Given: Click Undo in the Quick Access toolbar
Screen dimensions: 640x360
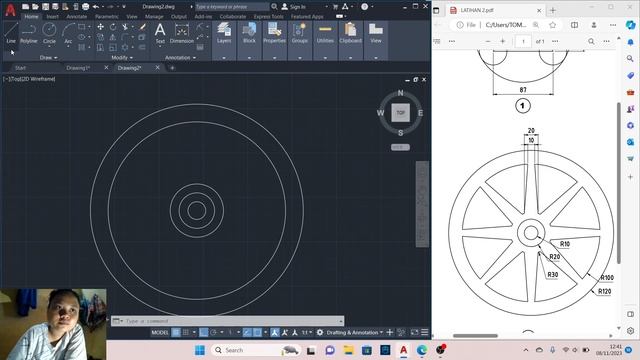Looking at the screenshot, I should (96, 7).
